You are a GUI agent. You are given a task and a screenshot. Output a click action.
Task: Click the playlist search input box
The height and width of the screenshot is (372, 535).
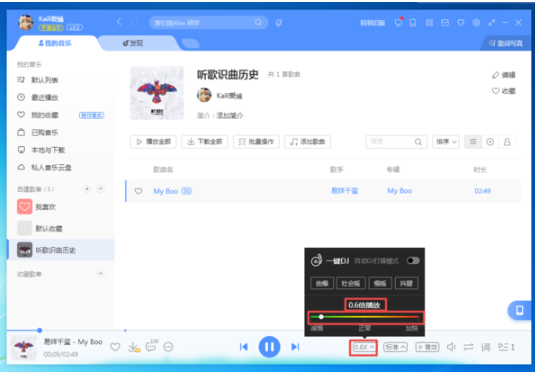(396, 142)
